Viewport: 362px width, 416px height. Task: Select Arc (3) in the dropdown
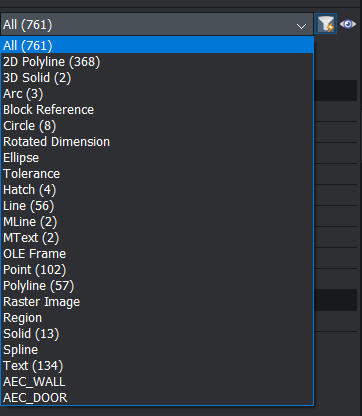coord(157,94)
